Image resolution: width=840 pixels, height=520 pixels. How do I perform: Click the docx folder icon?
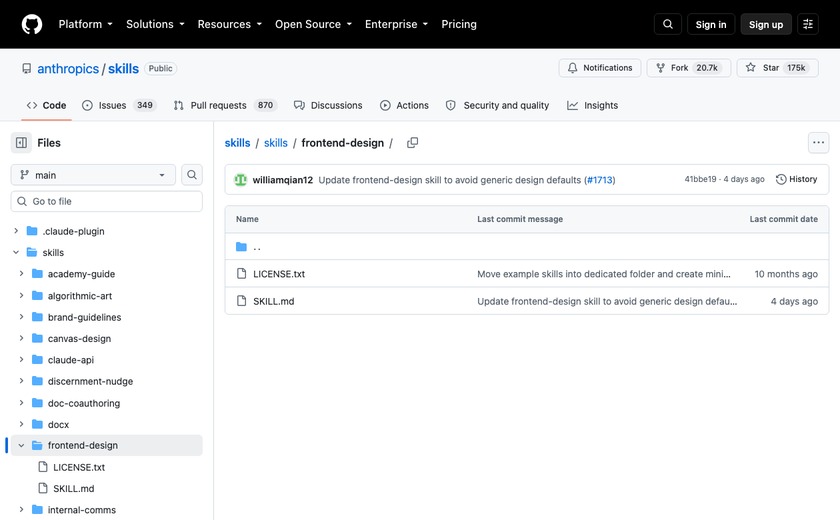pos(38,424)
